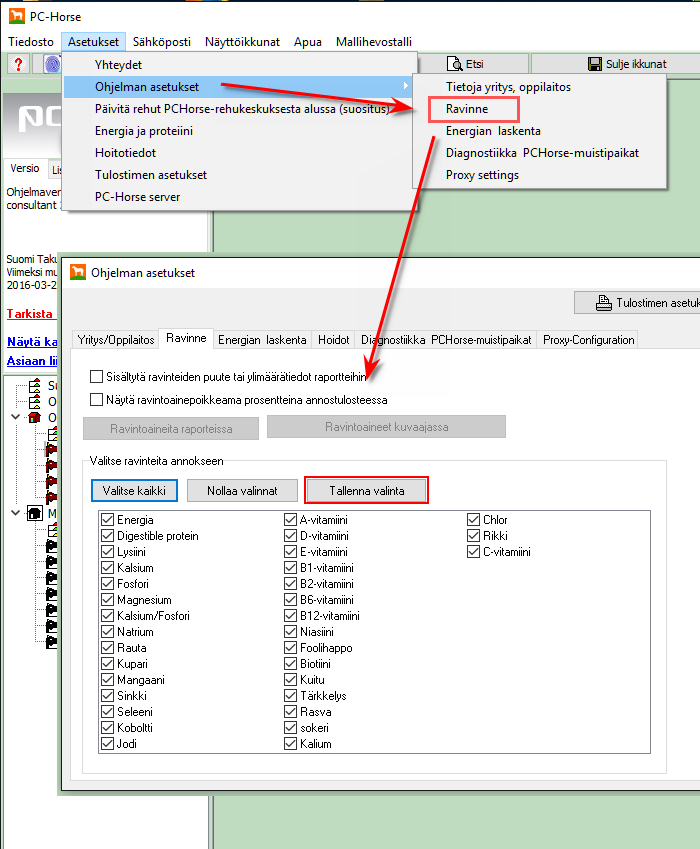700x849 pixels.
Task: Select the black stable icon in the tree
Action: [x=33, y=513]
